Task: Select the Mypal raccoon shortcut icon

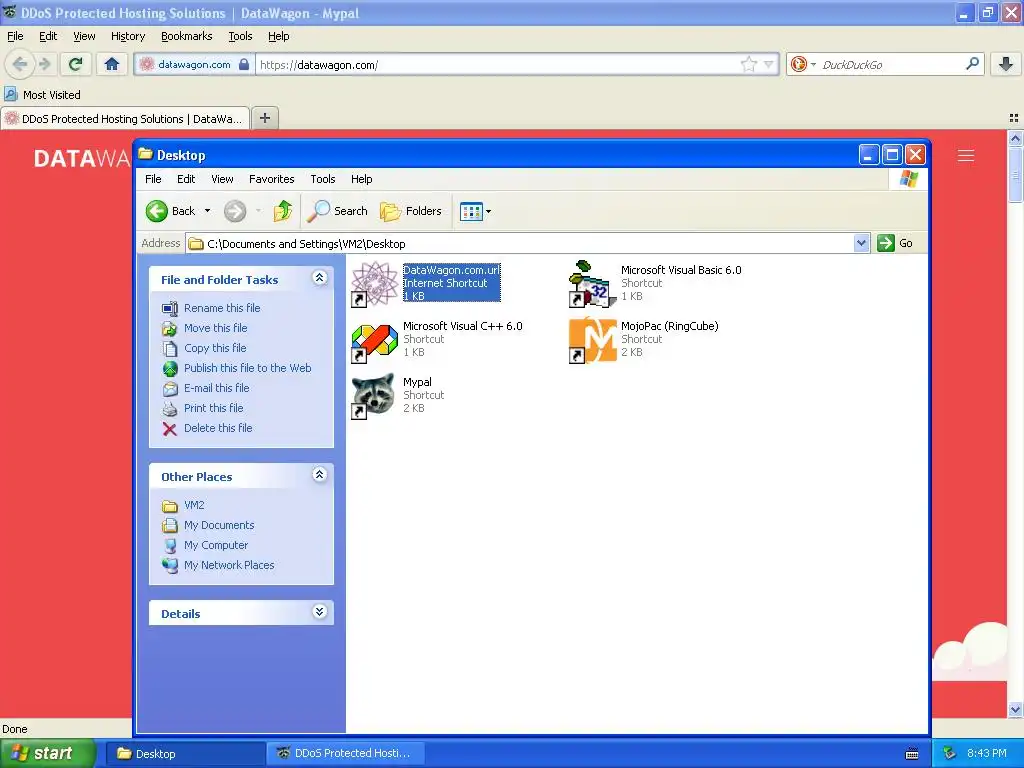Action: pyautogui.click(x=374, y=396)
